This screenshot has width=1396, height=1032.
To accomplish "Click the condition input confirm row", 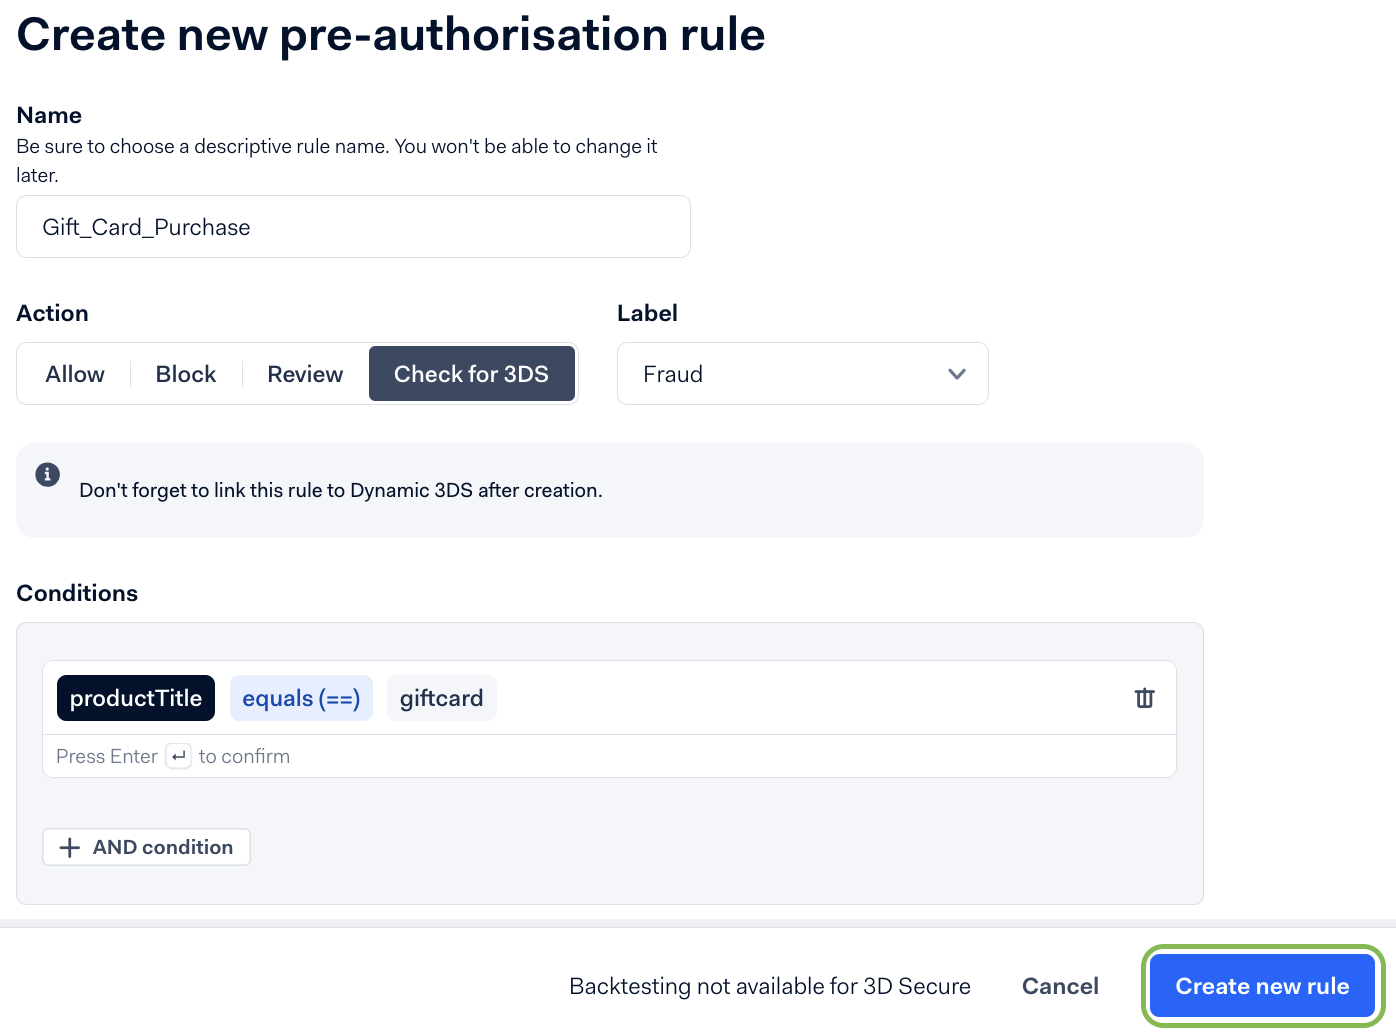I will (609, 756).
